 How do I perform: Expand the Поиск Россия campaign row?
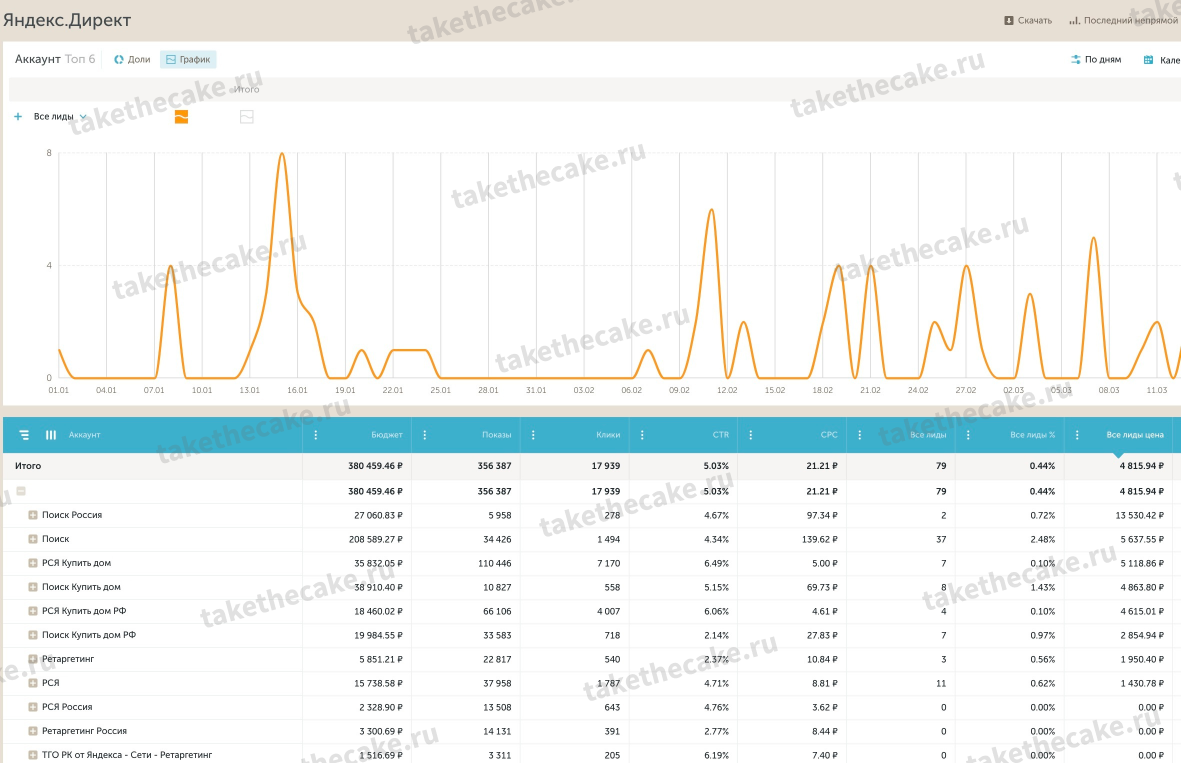point(33,515)
